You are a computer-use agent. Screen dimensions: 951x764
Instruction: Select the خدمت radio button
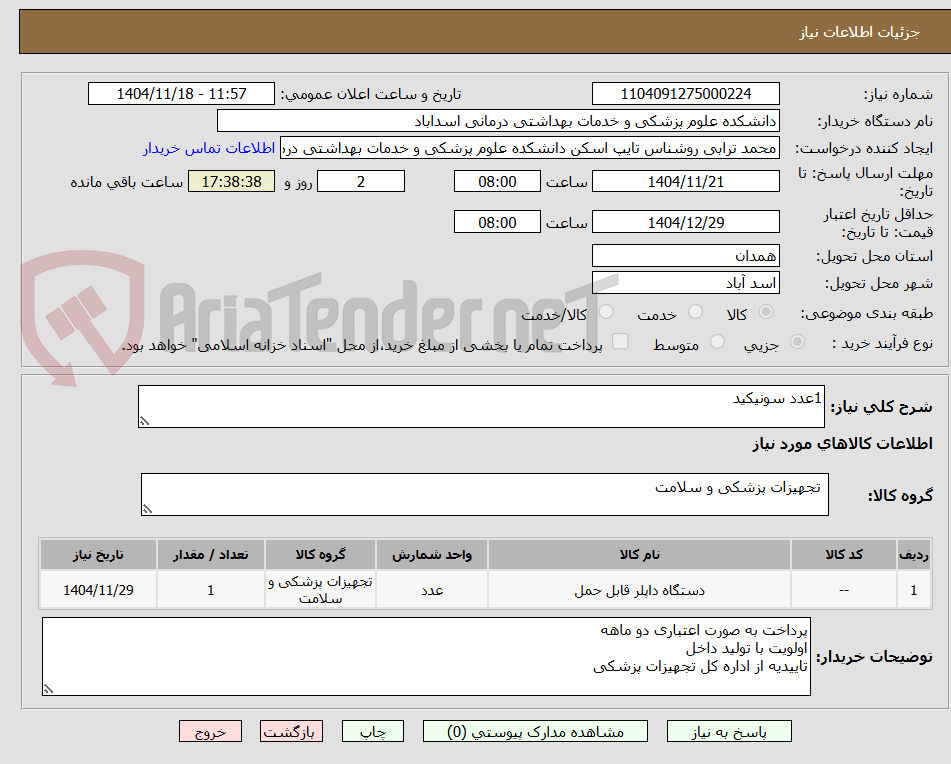(695, 312)
